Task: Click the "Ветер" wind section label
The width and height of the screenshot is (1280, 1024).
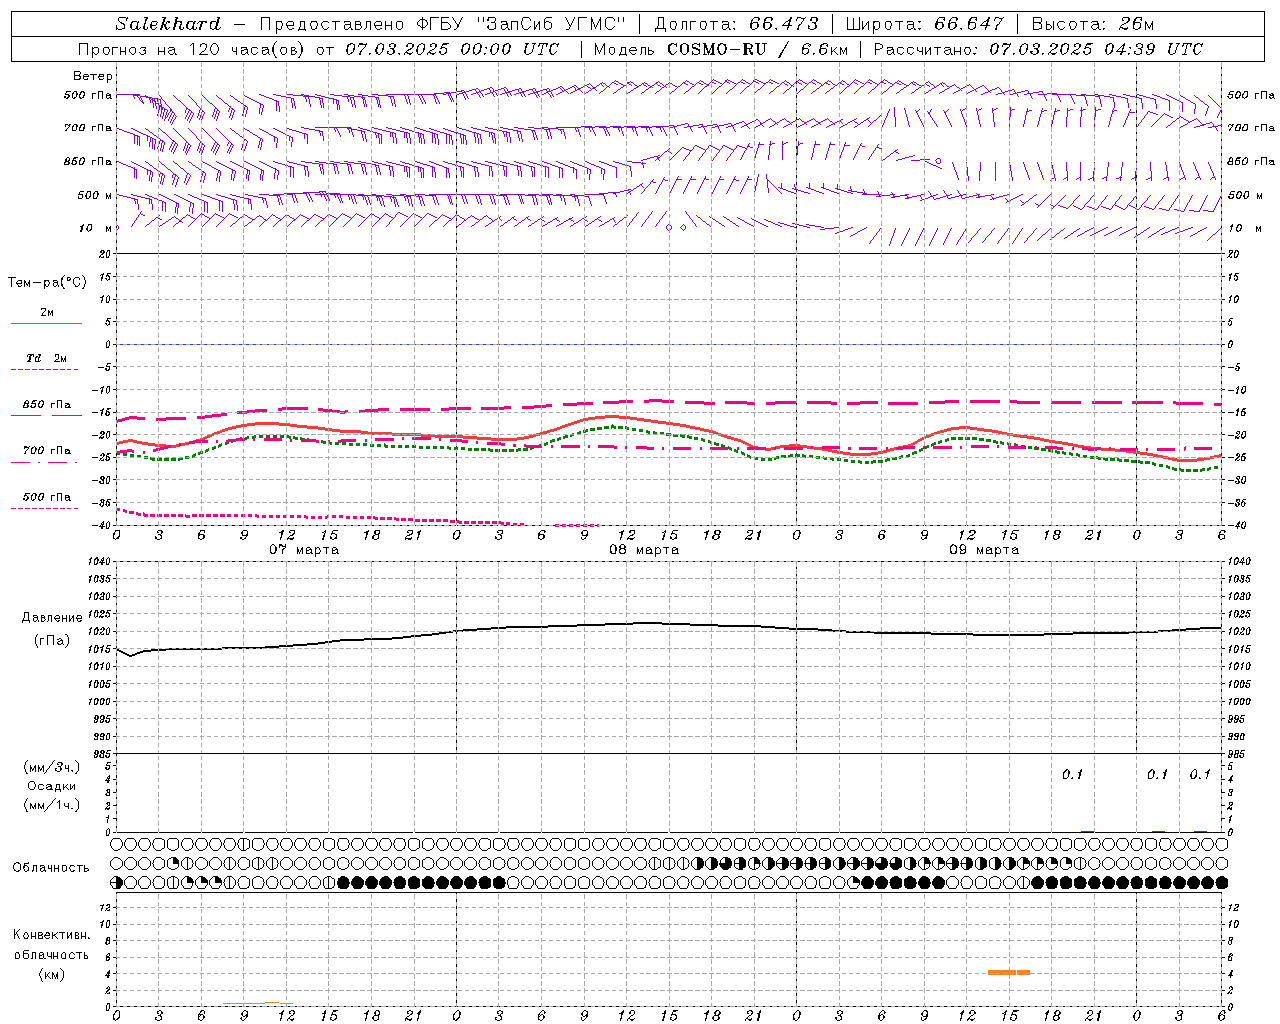Action: click(x=93, y=76)
